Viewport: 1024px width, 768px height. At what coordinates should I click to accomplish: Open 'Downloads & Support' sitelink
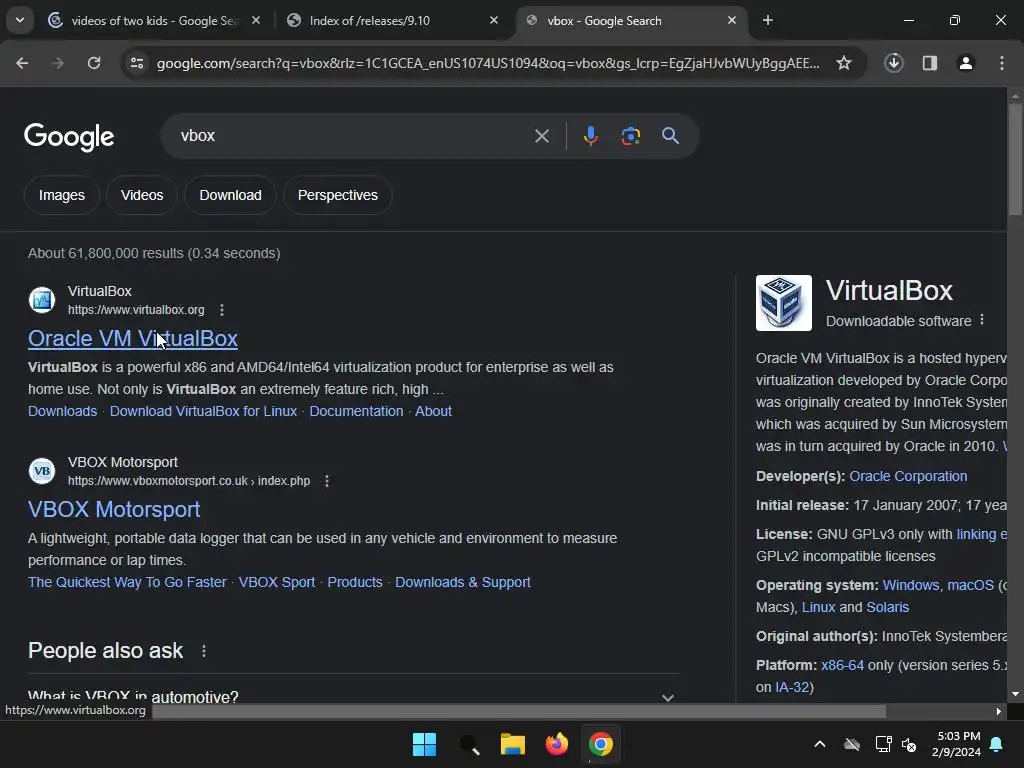tap(462, 583)
